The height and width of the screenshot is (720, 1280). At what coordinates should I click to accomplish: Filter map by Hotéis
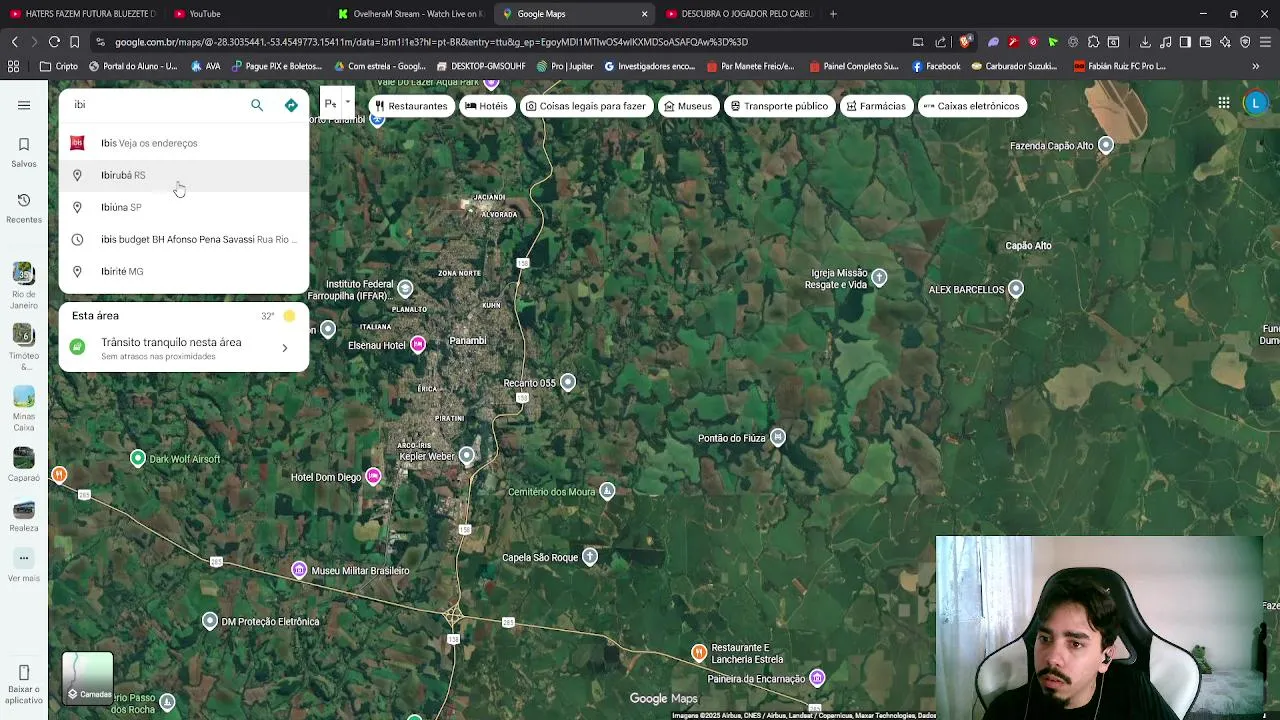[x=487, y=106]
